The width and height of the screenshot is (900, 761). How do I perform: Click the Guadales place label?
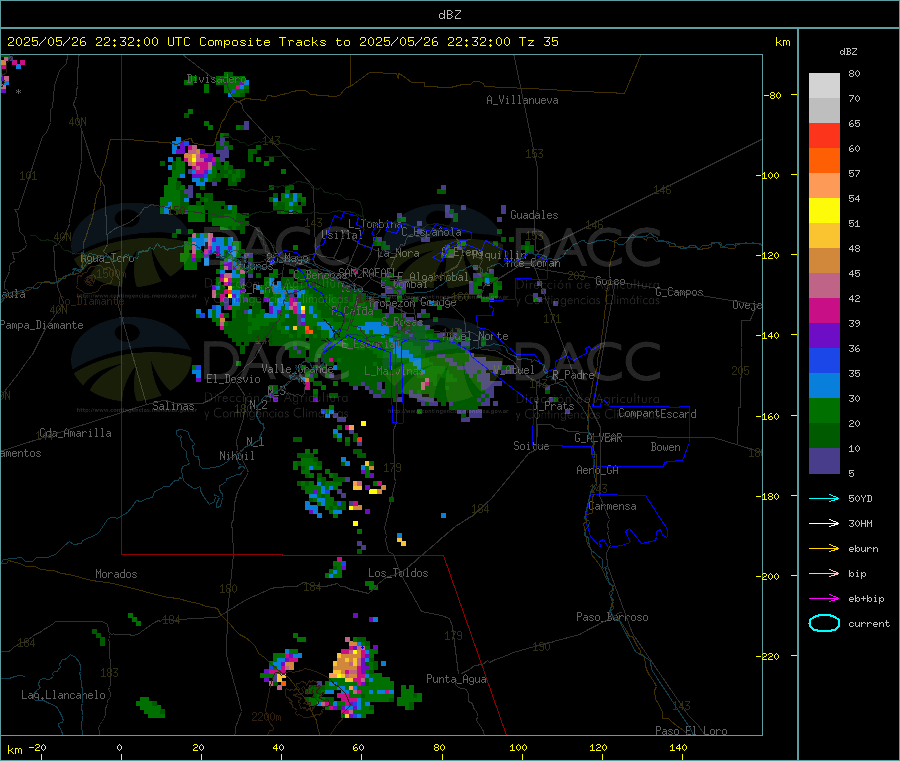[x=534, y=215]
